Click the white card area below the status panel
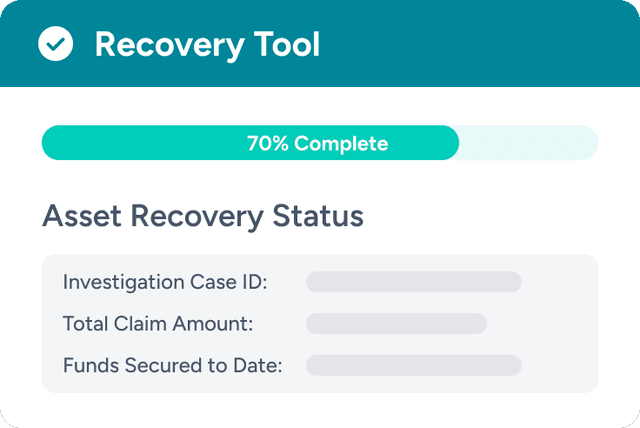The width and height of the screenshot is (640, 428). [x=320, y=410]
